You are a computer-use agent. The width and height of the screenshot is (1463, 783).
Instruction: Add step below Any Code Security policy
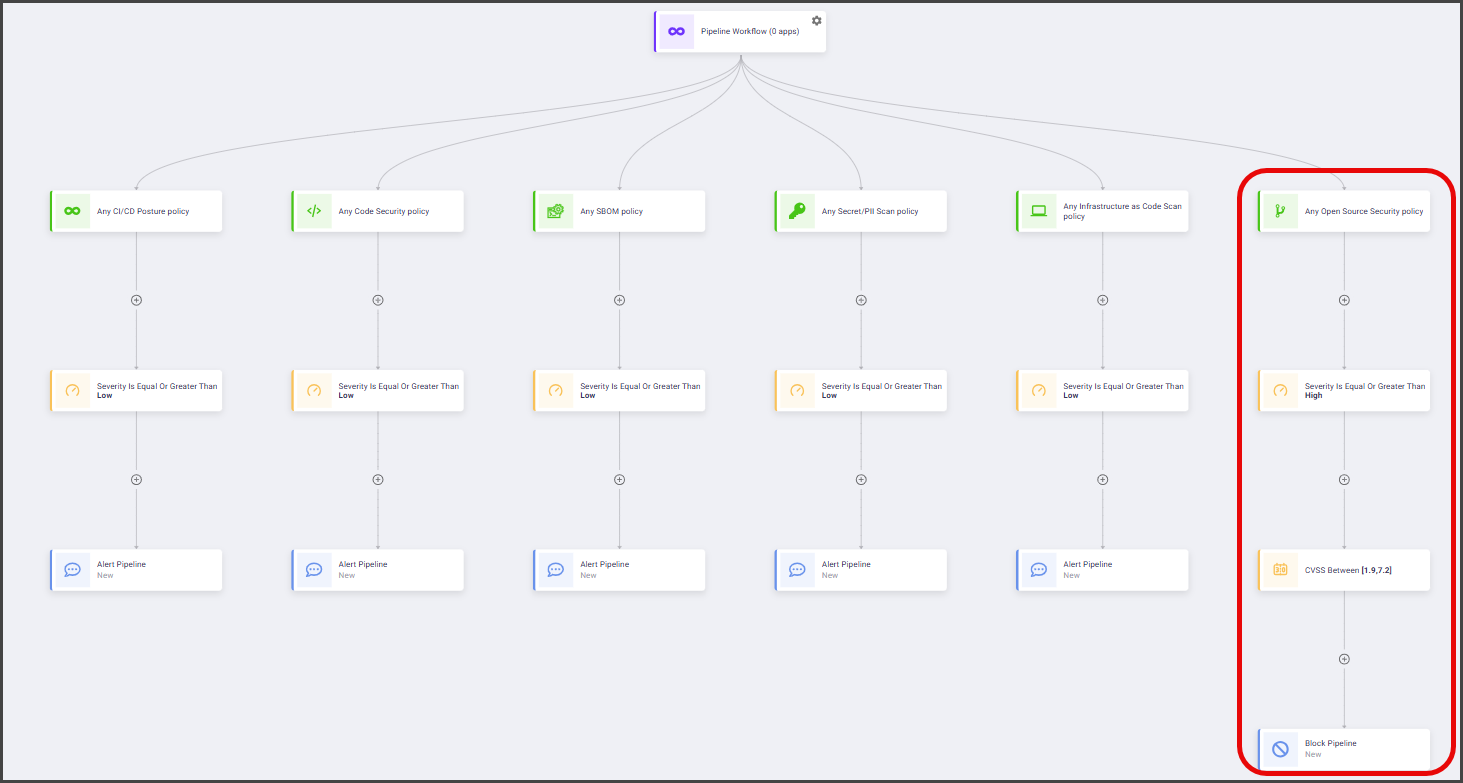point(378,300)
